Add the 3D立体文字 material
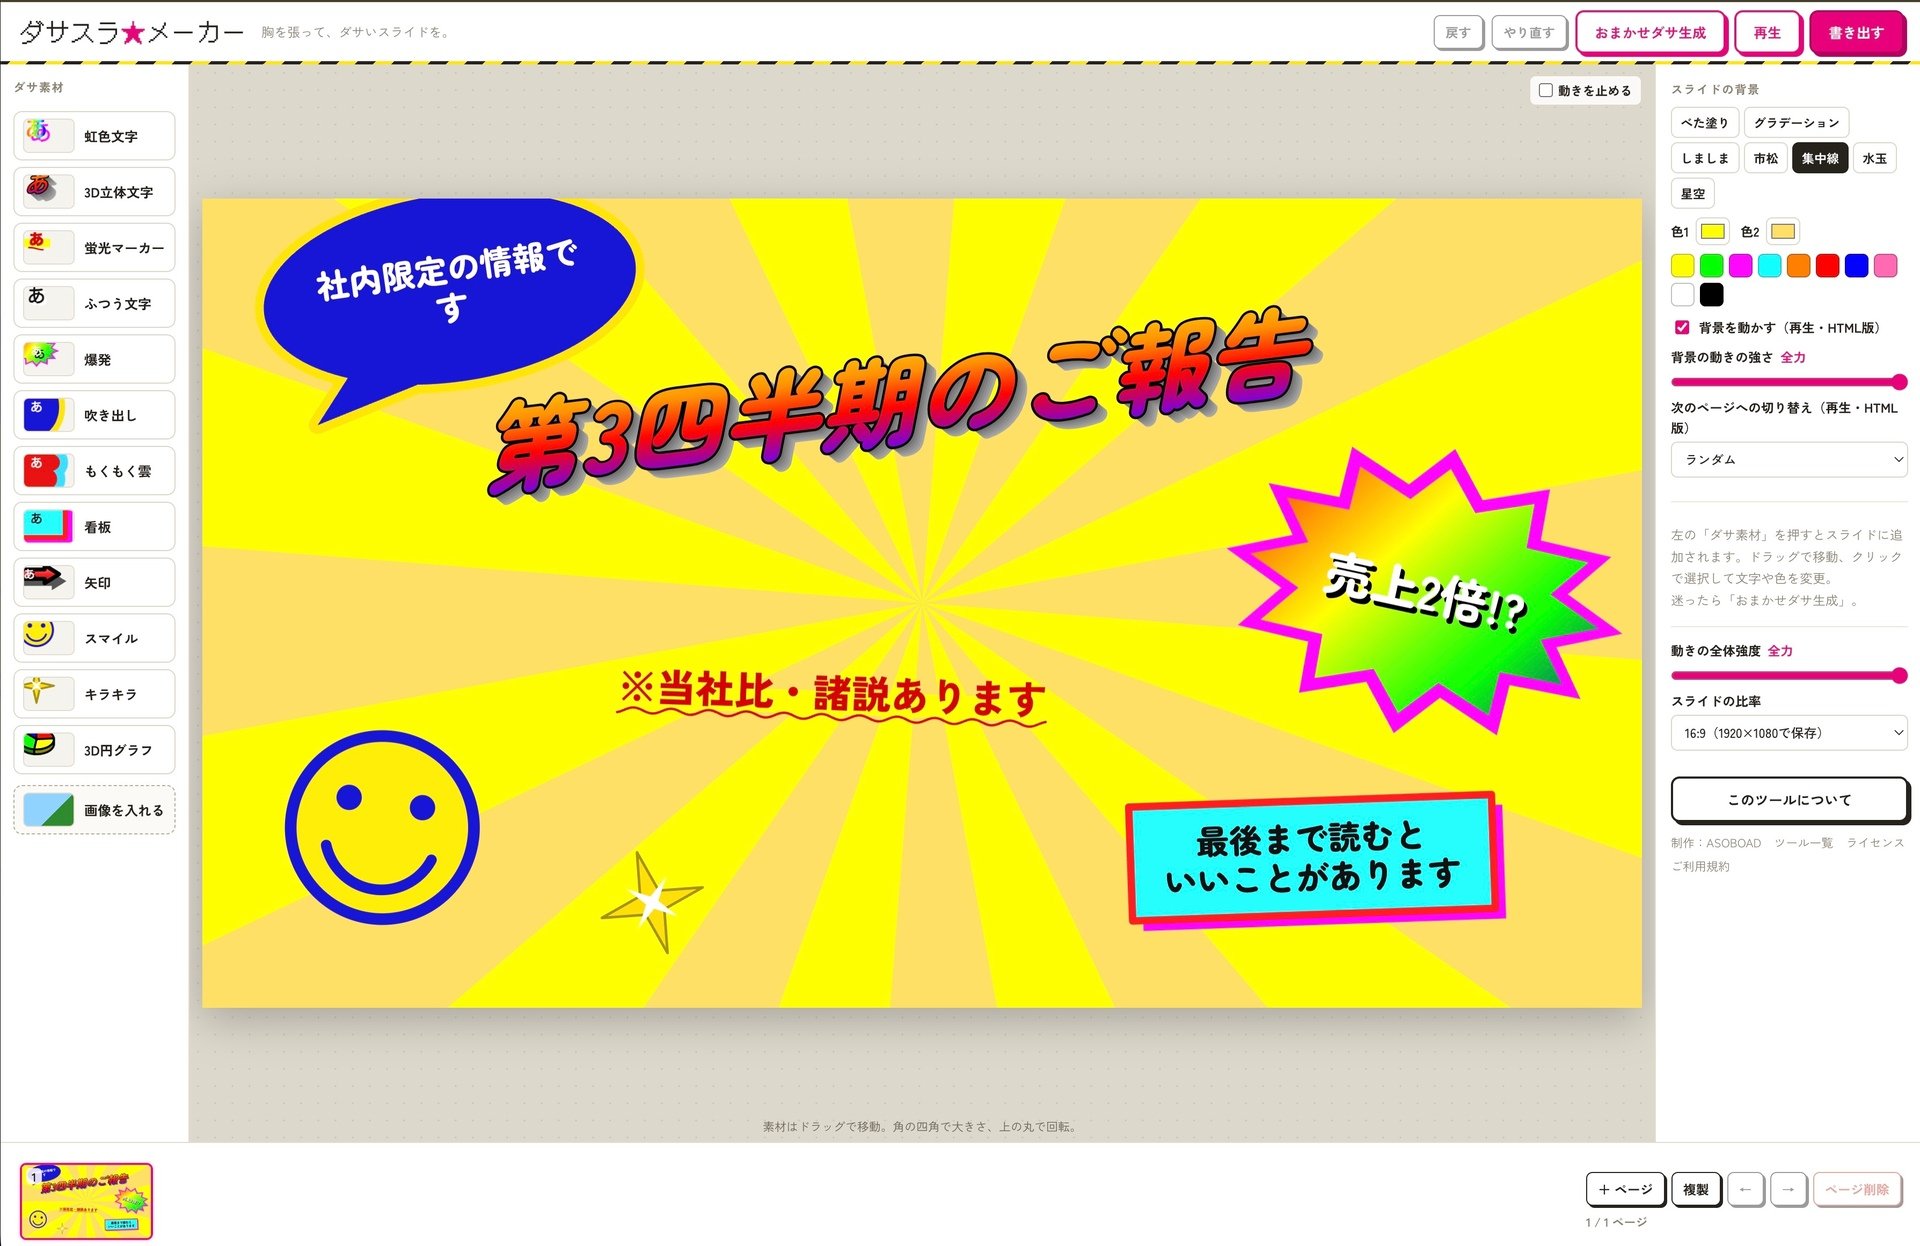Viewport: 1920px width, 1246px height. (x=94, y=192)
